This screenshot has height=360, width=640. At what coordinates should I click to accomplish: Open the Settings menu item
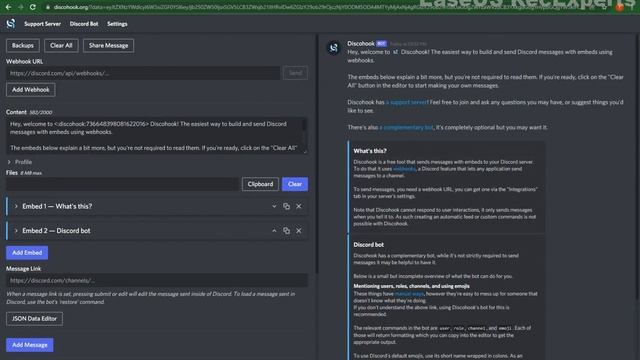click(117, 24)
